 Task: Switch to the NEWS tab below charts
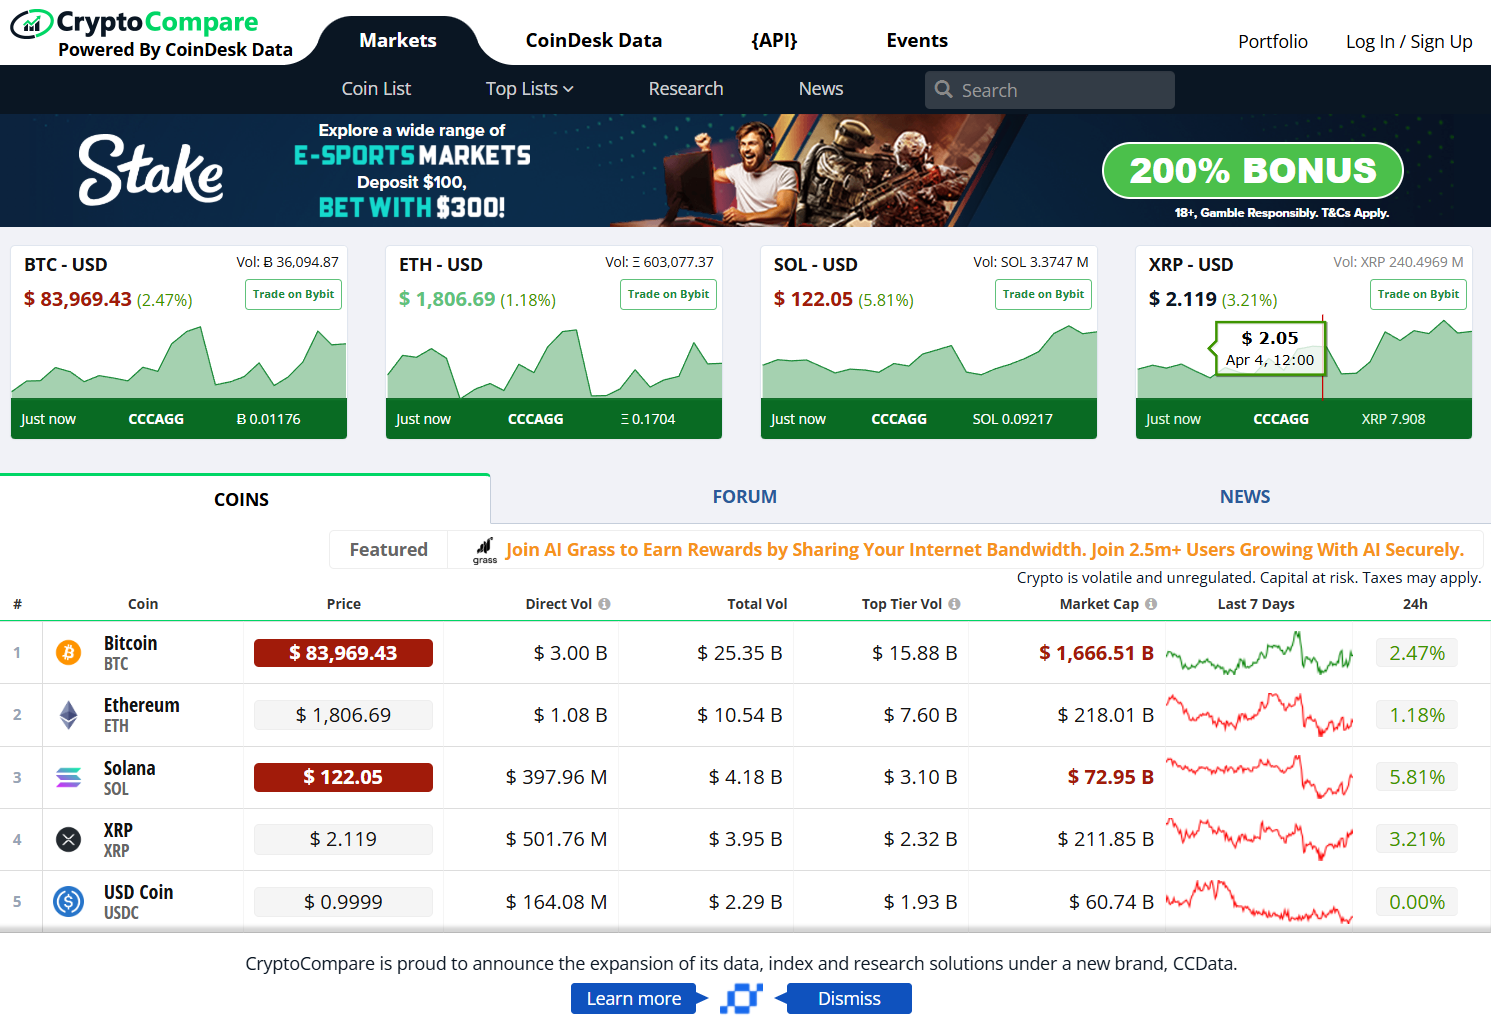point(1245,497)
